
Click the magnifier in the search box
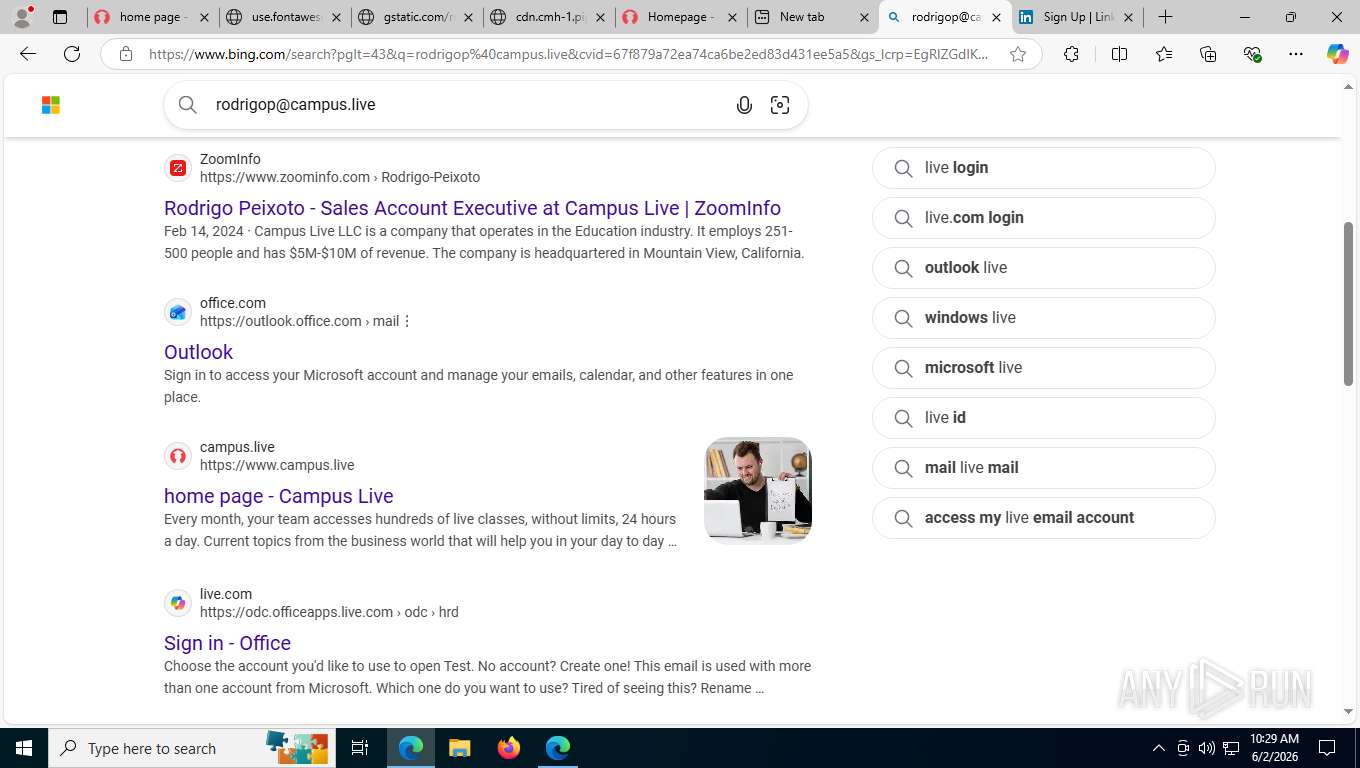point(188,105)
